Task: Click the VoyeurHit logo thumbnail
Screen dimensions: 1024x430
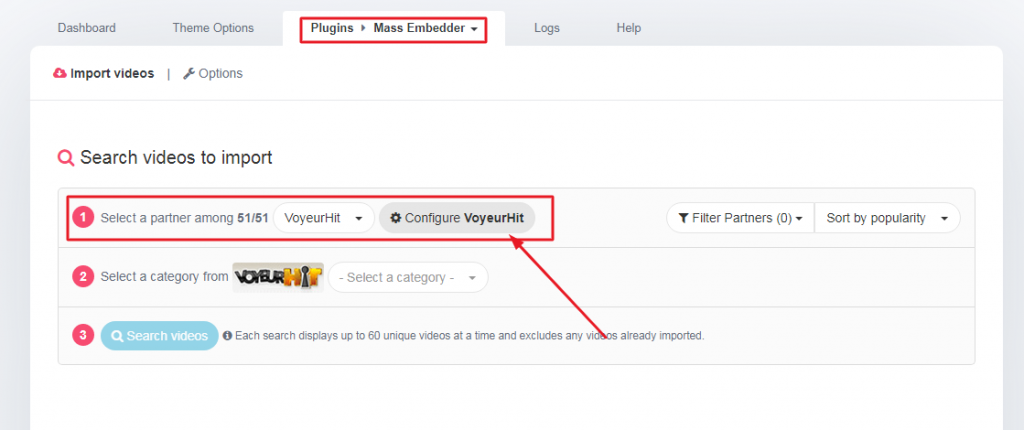Action: (278, 277)
